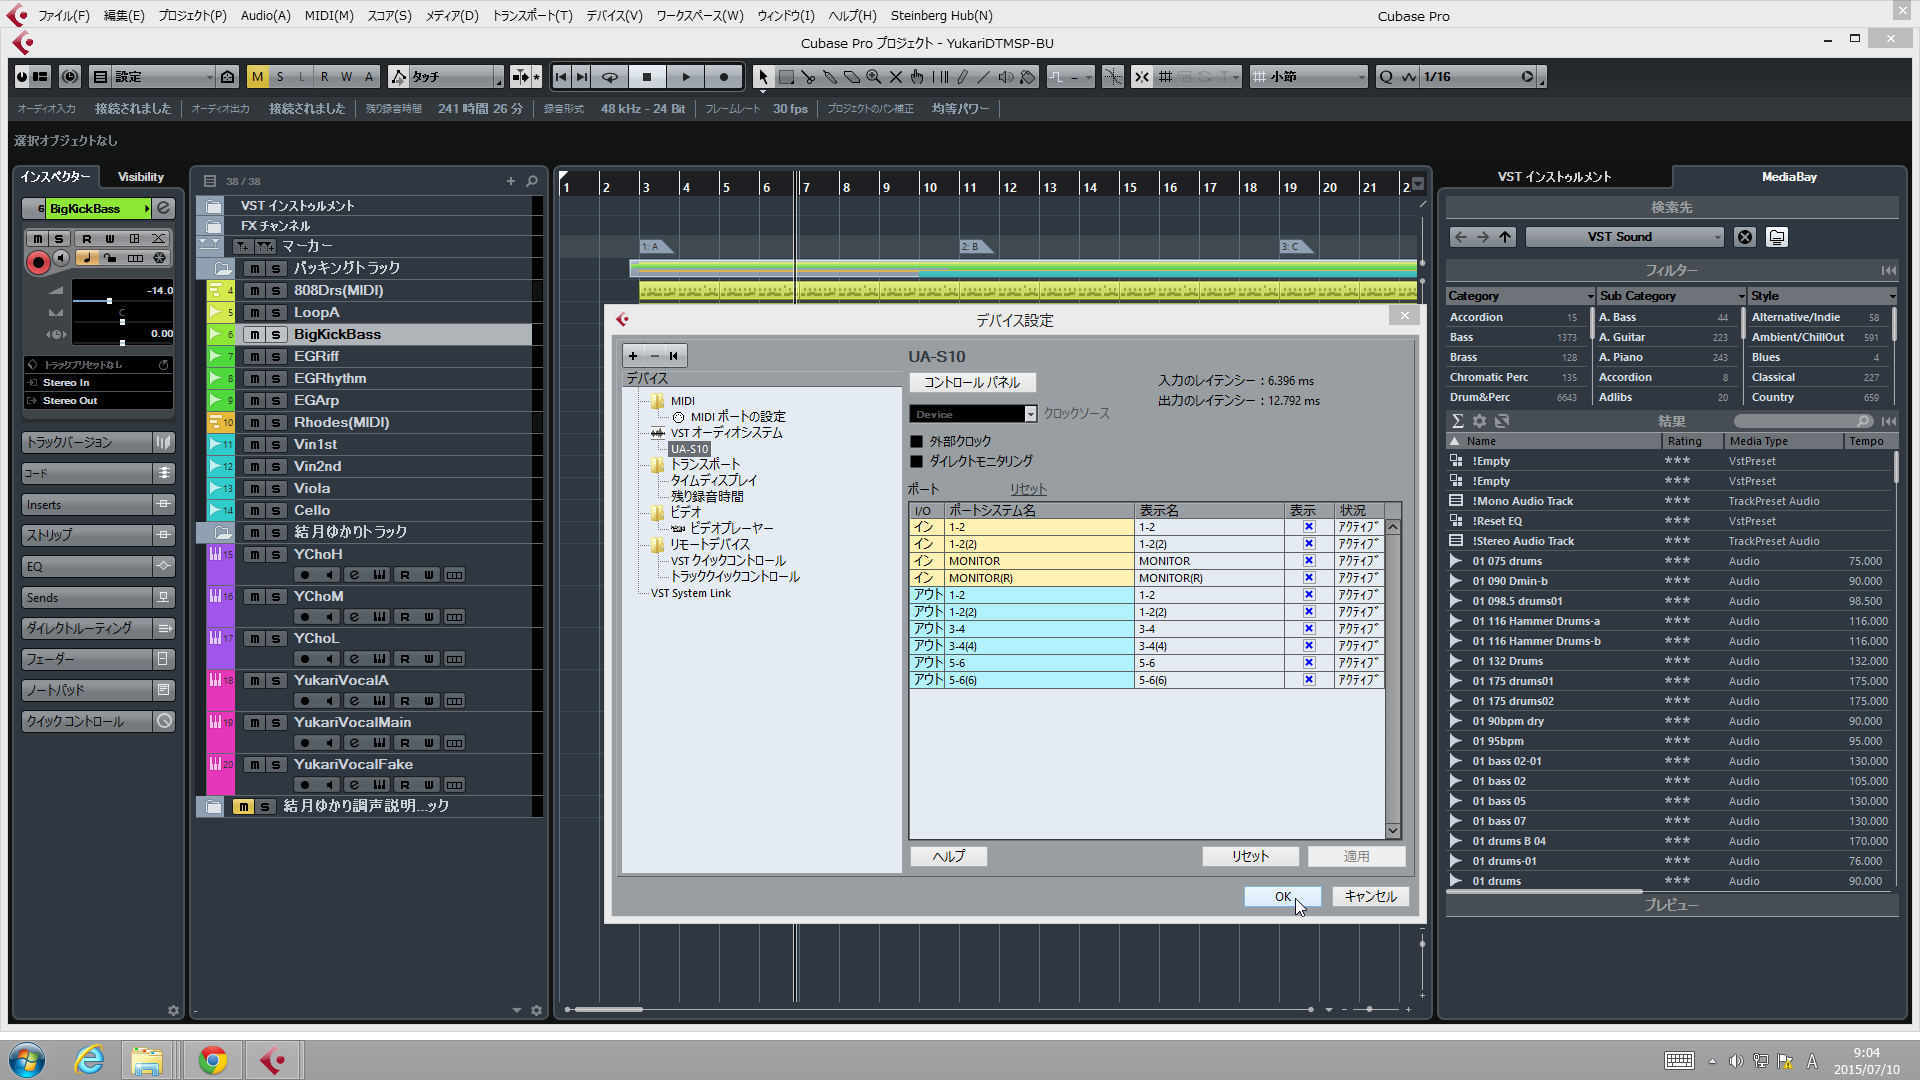Select the Color paint bucket tool

pos(1028,77)
